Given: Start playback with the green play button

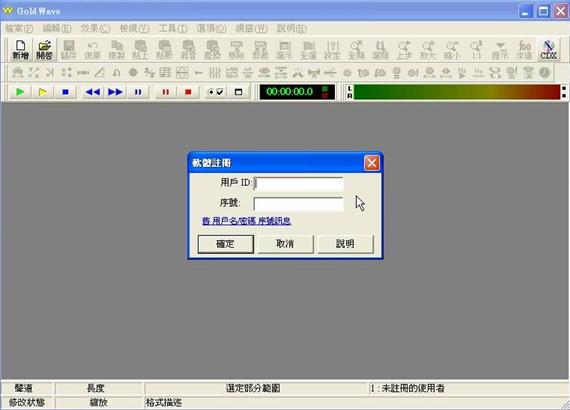Looking at the screenshot, I should click(x=20, y=92).
